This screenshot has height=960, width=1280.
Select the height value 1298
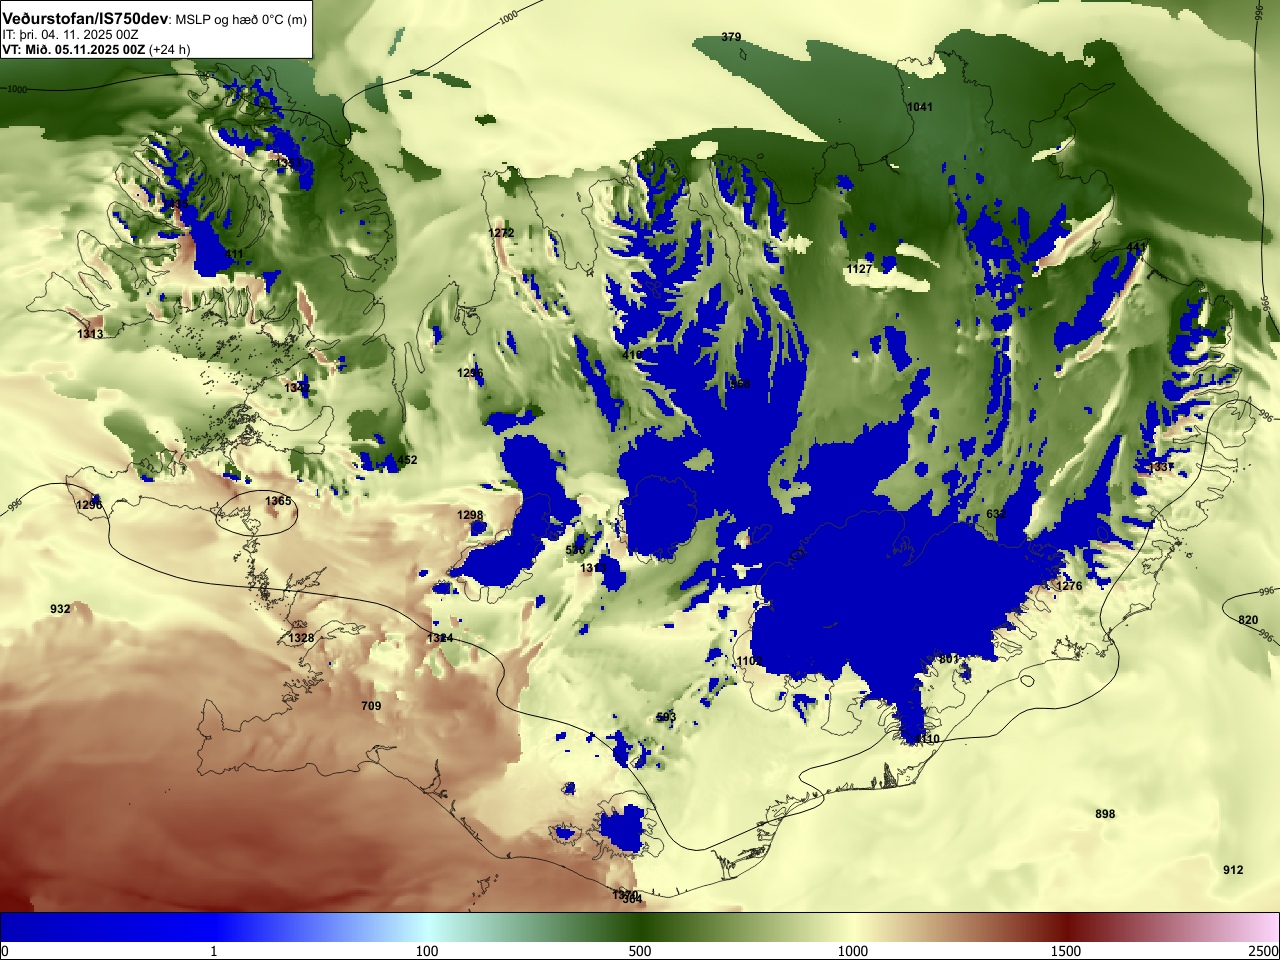[470, 516]
